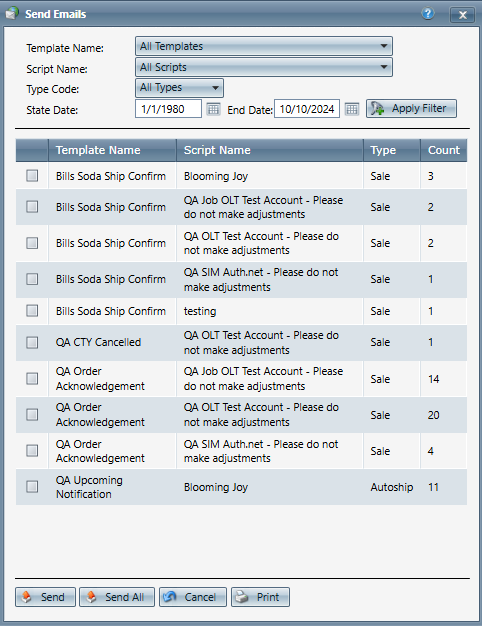The image size is (482, 626).
Task: Expand the All Templates dropdown
Action: coord(264,46)
